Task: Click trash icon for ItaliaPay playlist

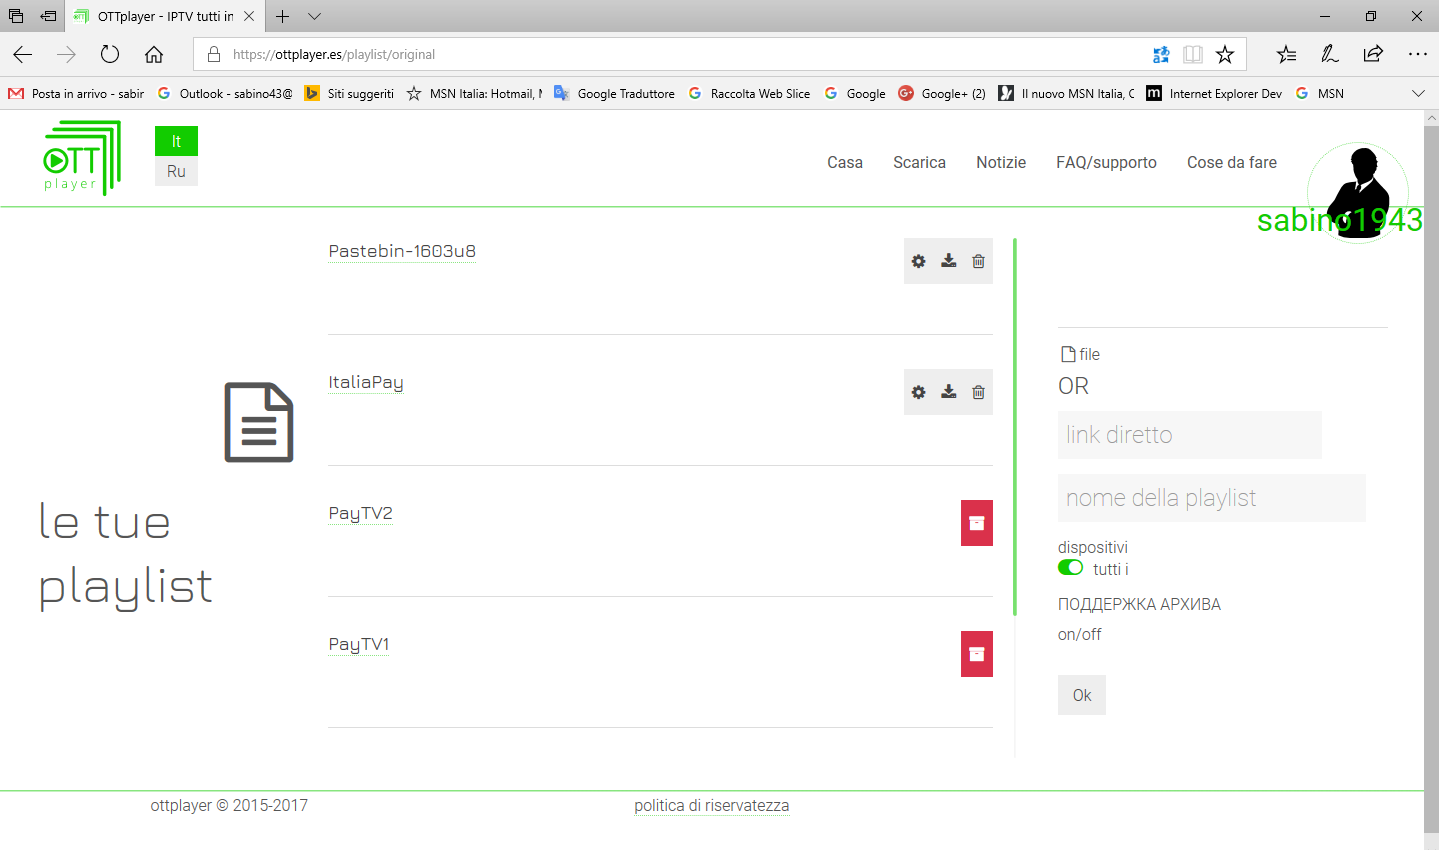Action: pyautogui.click(x=978, y=392)
